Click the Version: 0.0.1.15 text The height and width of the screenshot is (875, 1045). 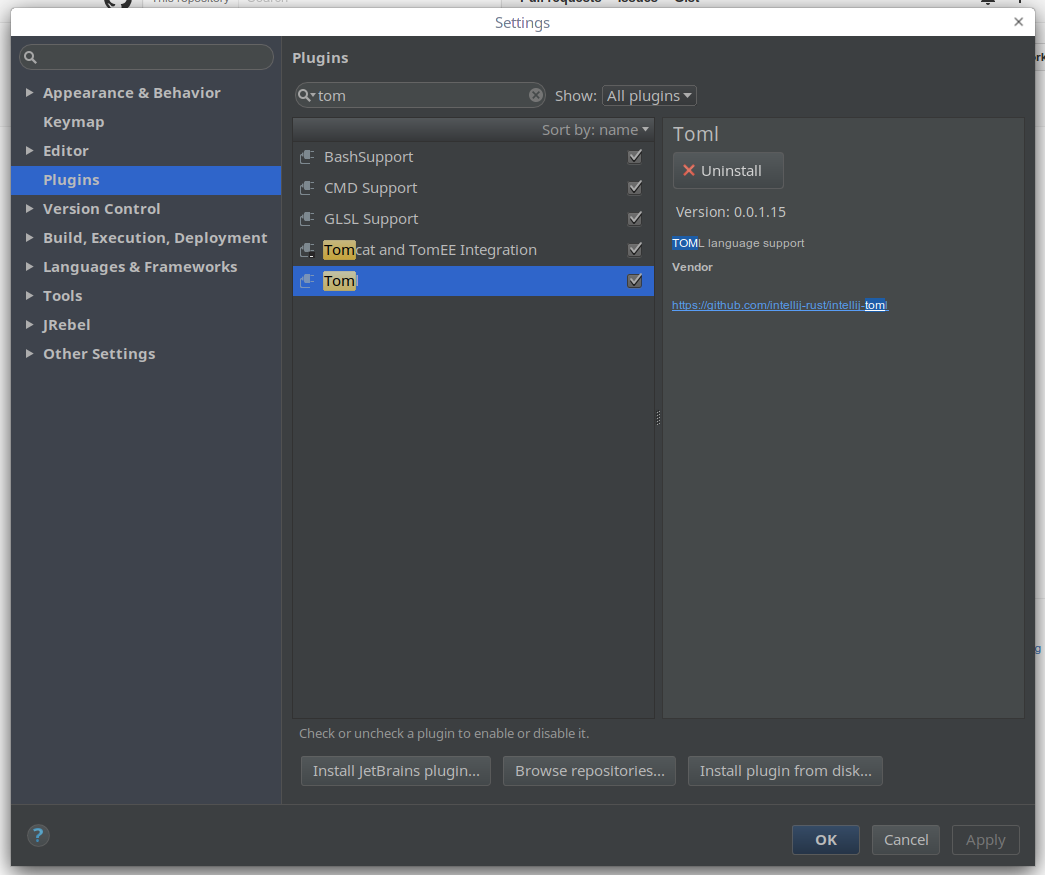(730, 212)
